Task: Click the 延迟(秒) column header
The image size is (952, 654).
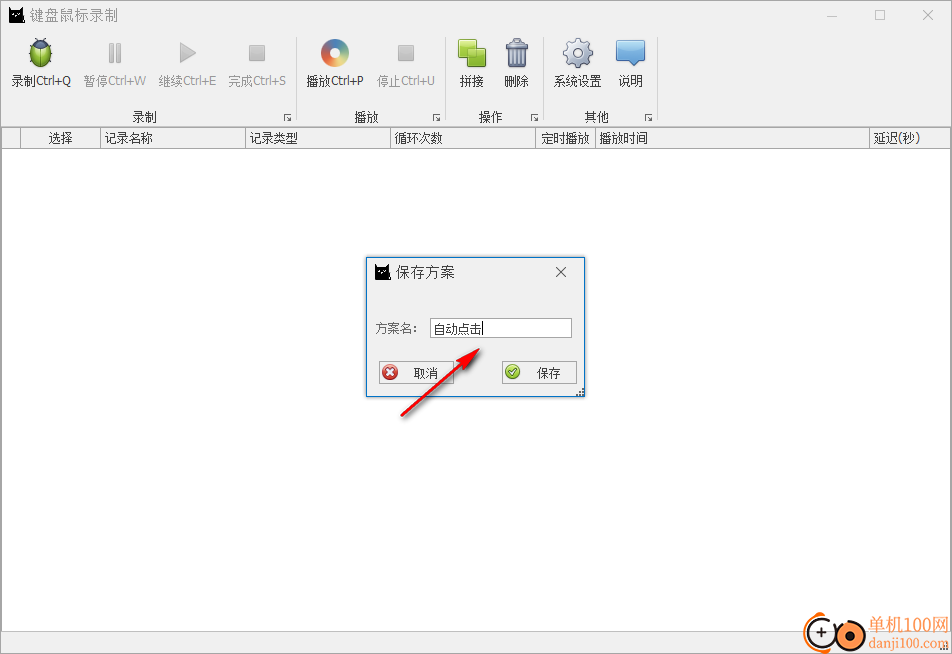Action: [909, 138]
